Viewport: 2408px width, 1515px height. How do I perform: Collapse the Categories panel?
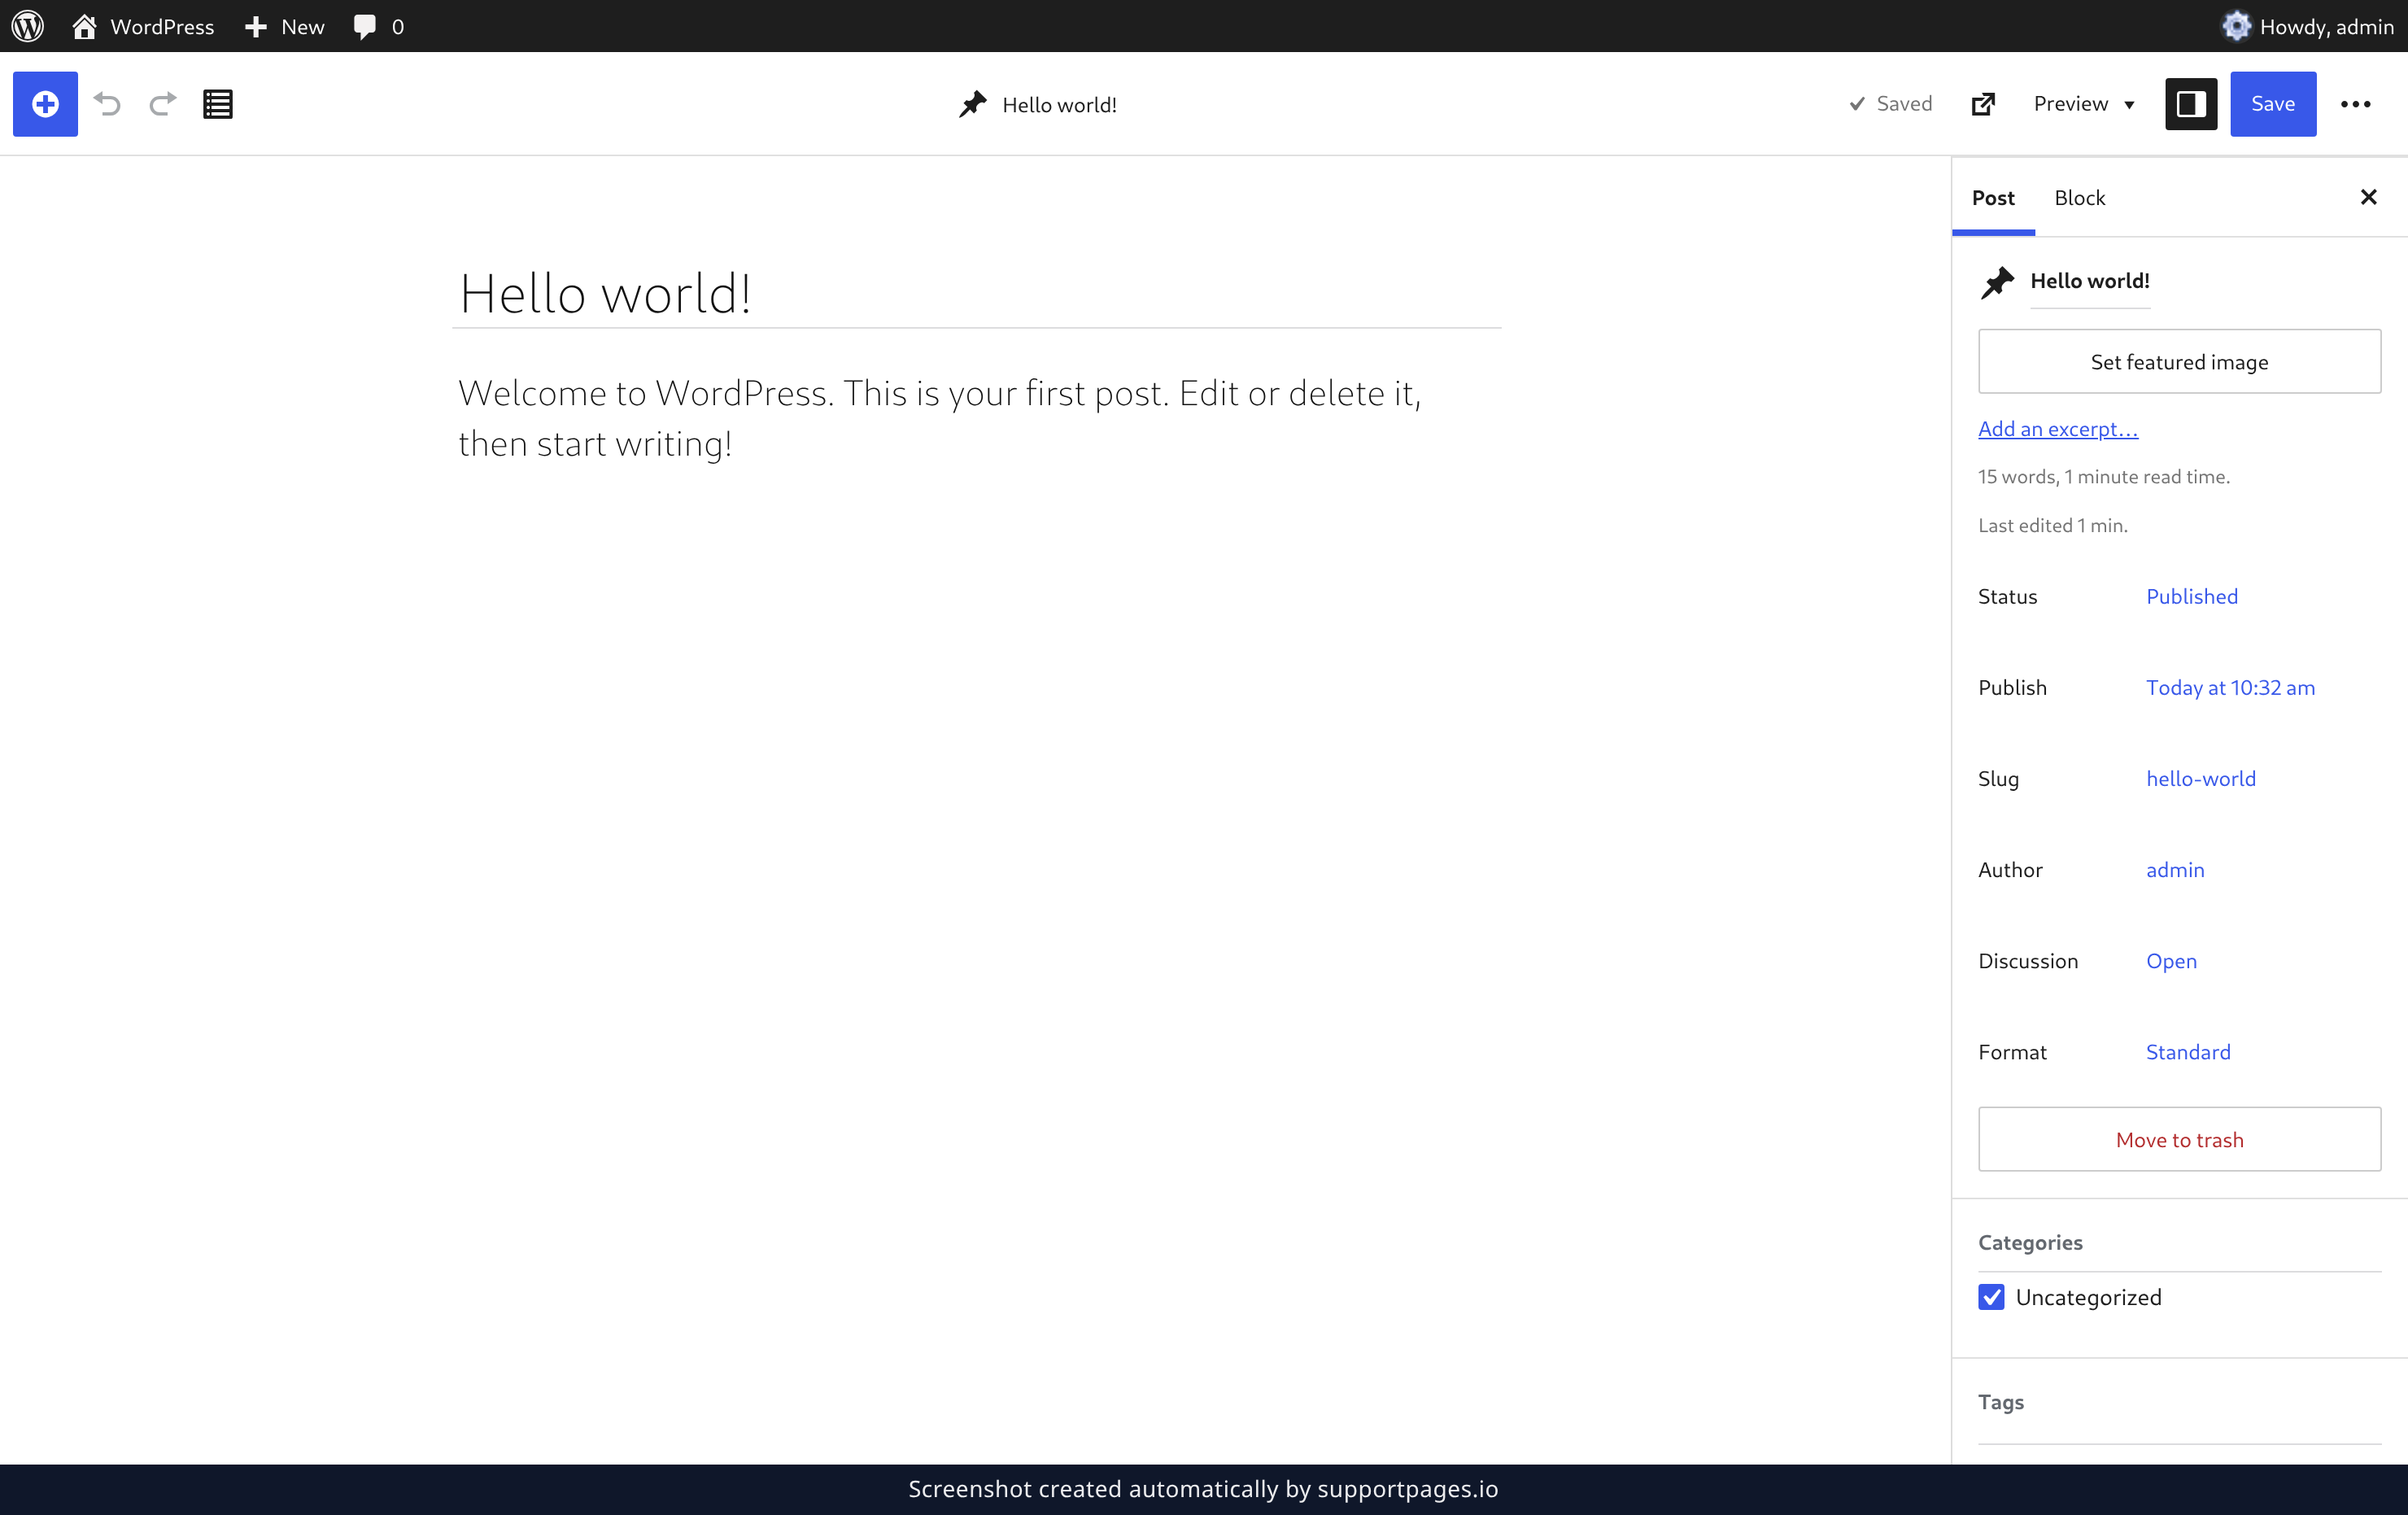click(2179, 1242)
